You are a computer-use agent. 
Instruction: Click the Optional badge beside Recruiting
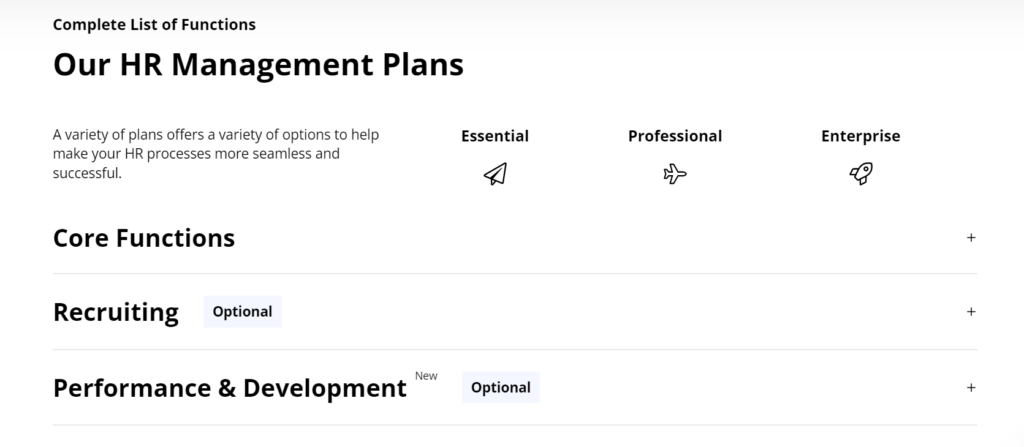[x=242, y=312]
